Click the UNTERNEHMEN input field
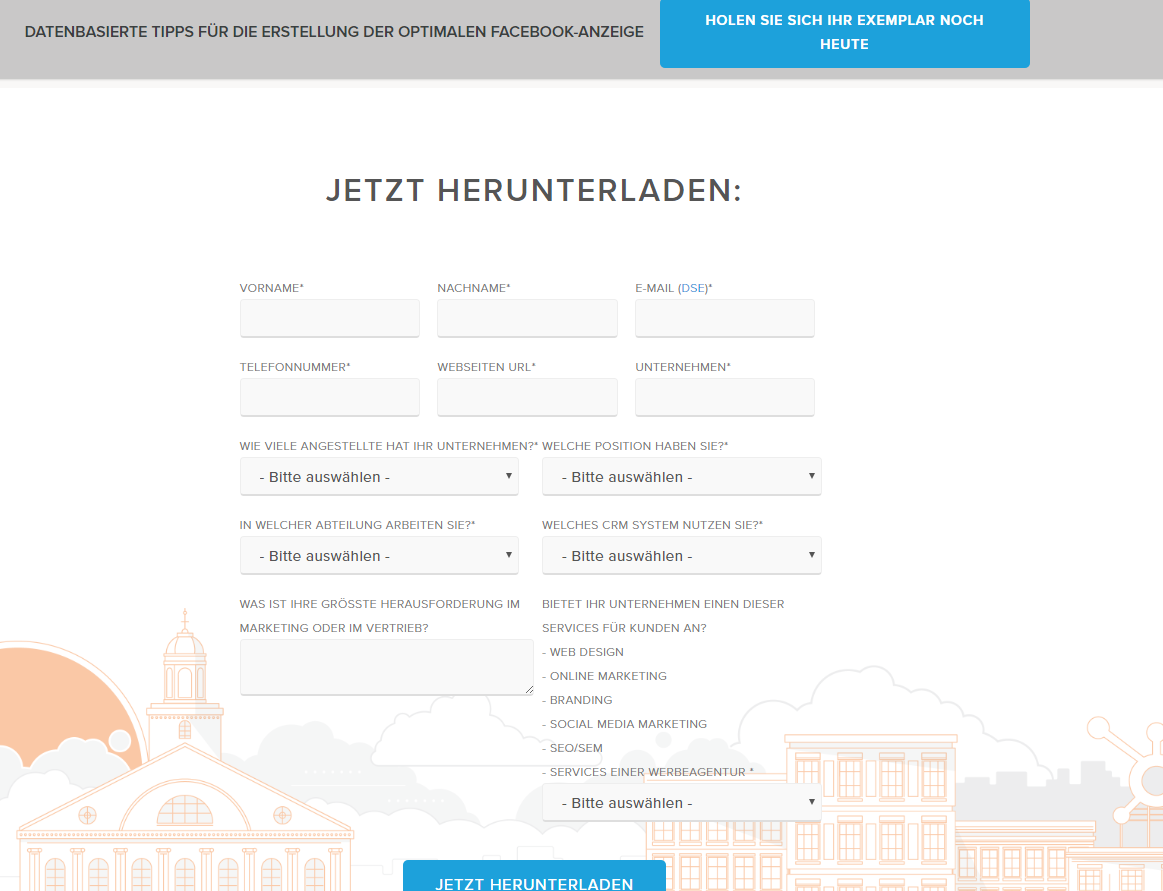 click(x=724, y=397)
